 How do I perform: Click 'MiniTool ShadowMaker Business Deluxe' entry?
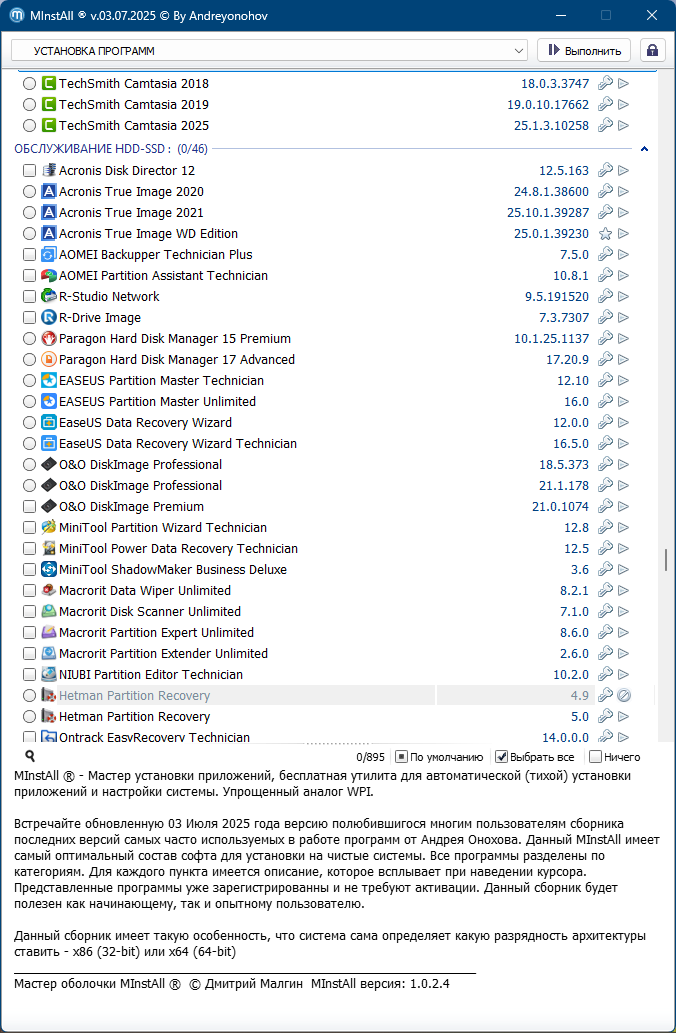pos(173,570)
